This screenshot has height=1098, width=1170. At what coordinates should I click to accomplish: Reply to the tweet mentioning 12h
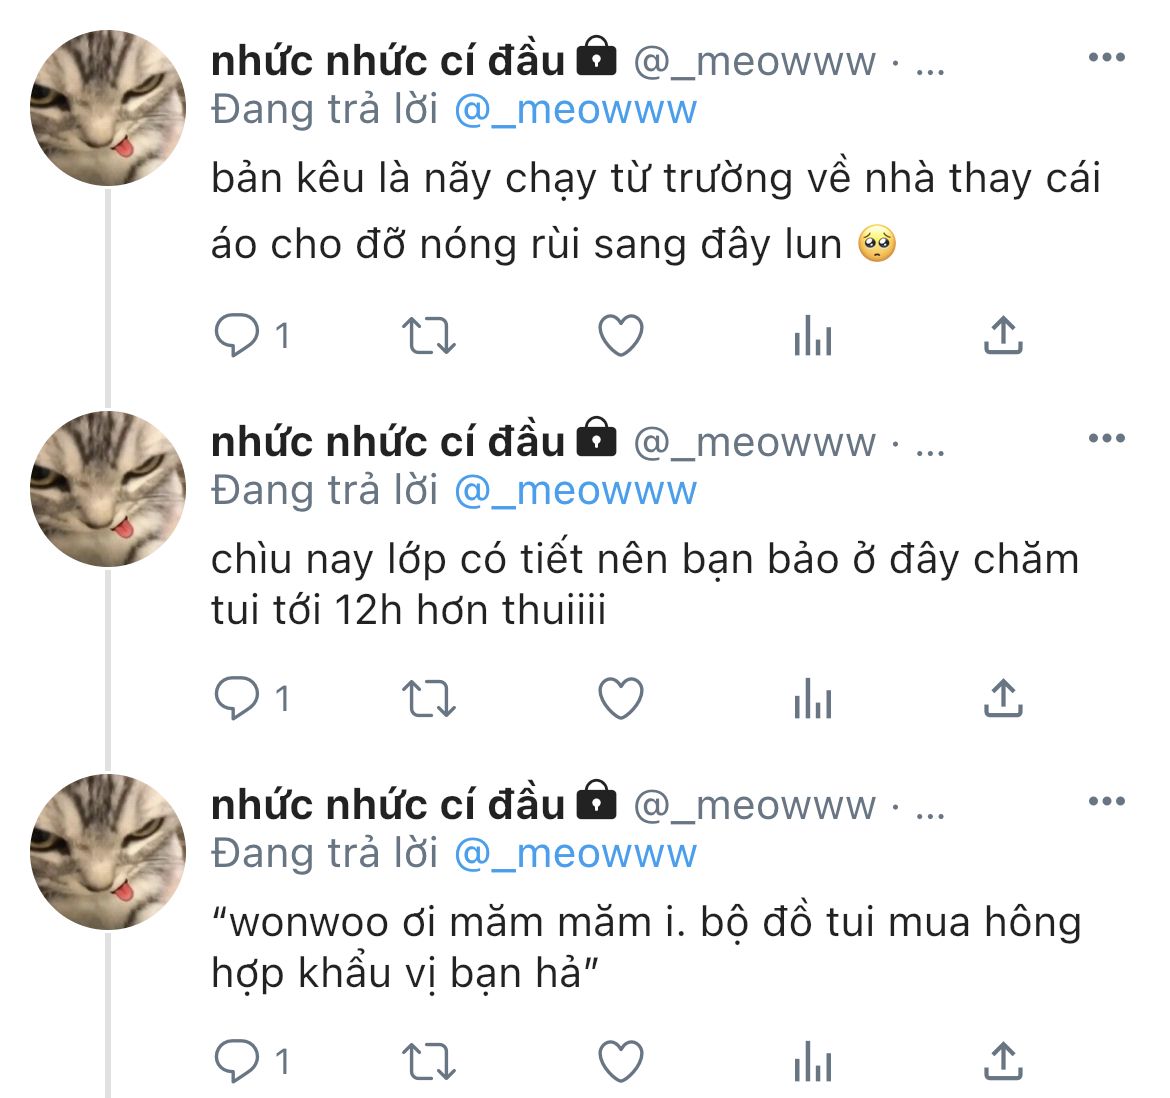click(237, 698)
